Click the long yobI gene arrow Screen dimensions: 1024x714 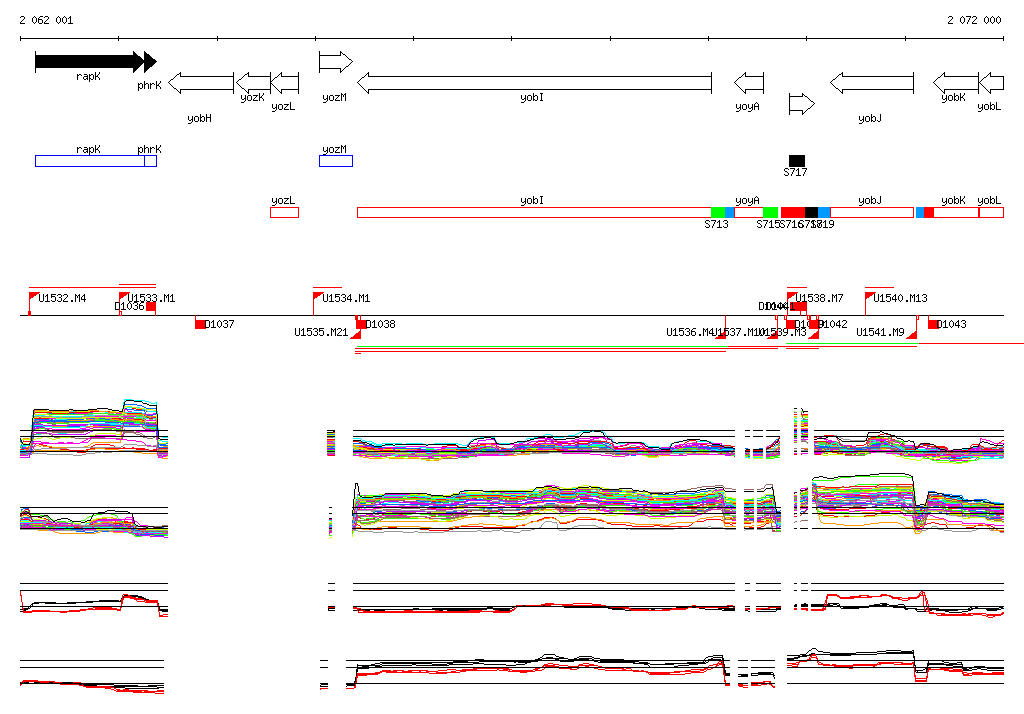534,83
